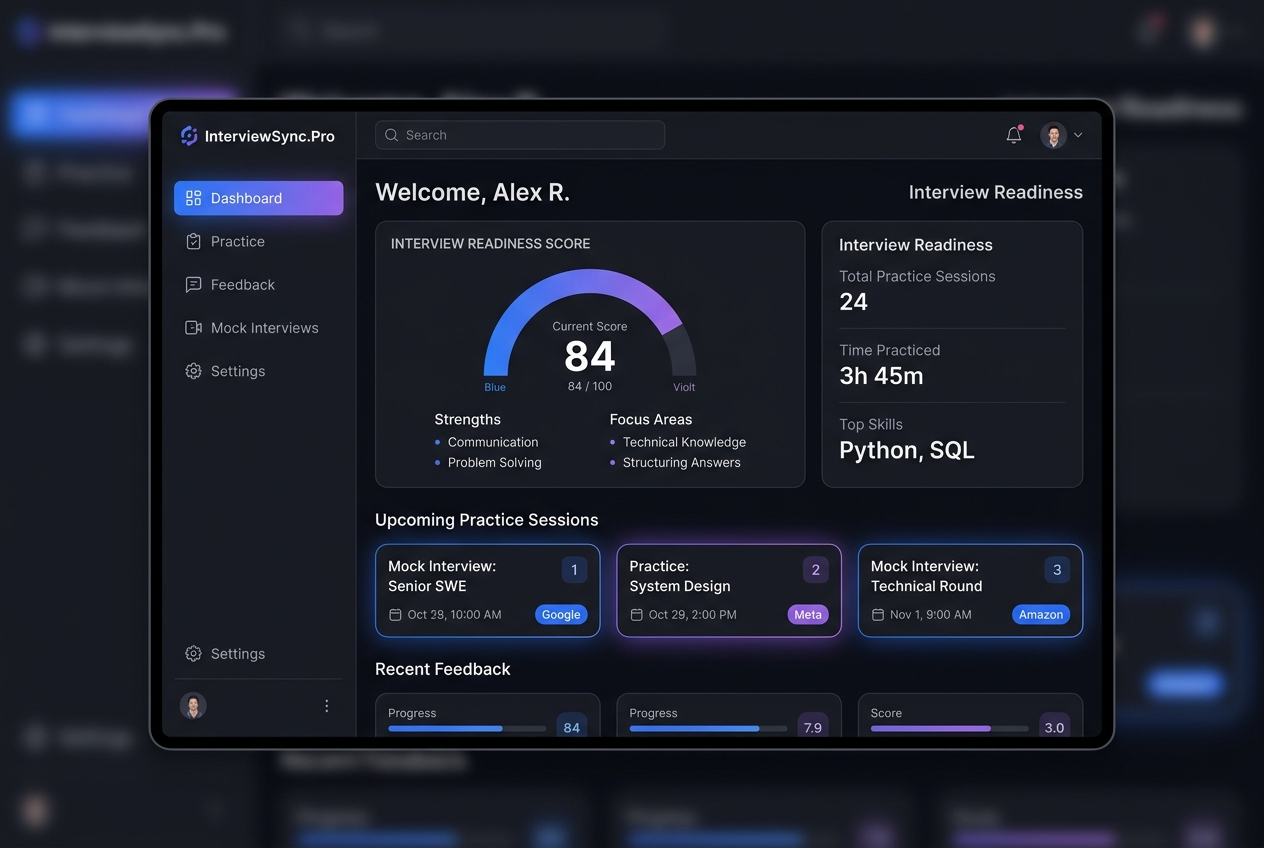The width and height of the screenshot is (1264, 848).
Task: Open notifications via the bell icon
Action: 1014,135
